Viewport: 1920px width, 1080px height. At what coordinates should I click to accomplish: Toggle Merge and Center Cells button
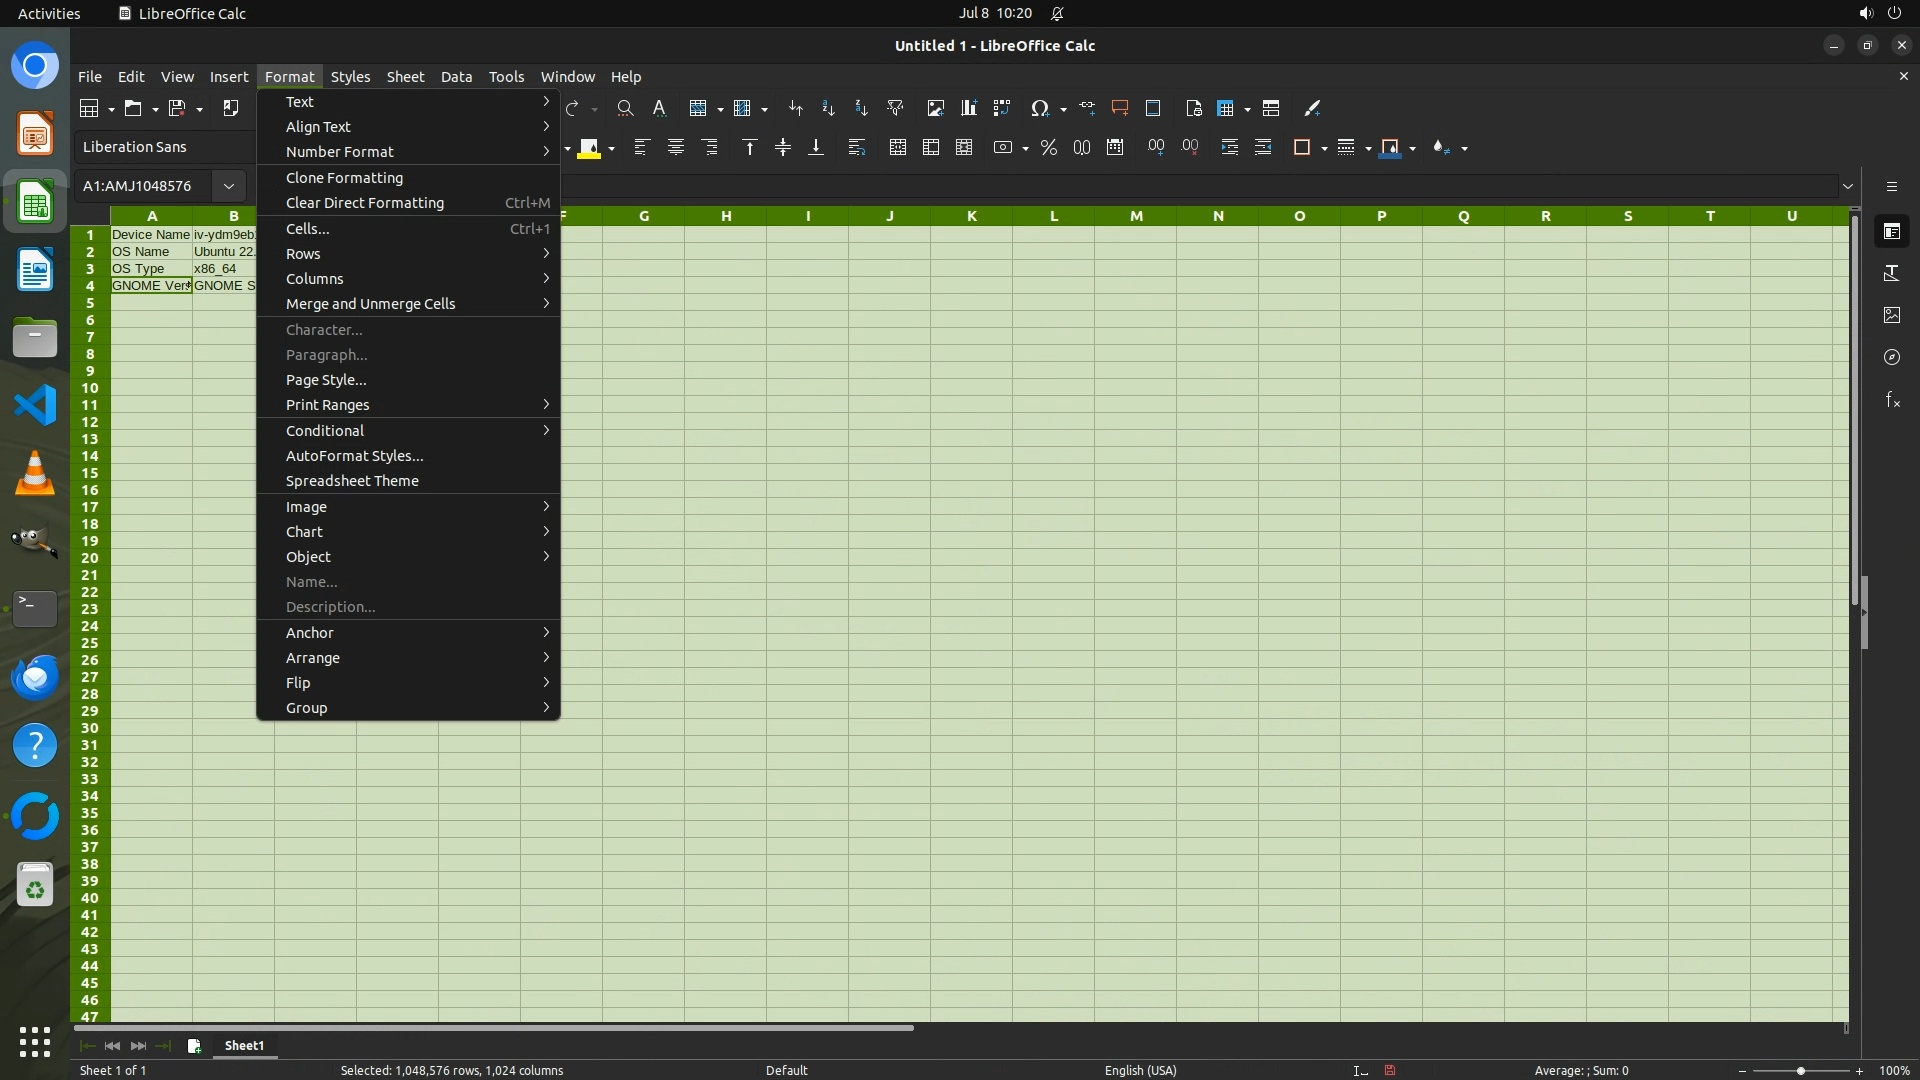[x=898, y=148]
